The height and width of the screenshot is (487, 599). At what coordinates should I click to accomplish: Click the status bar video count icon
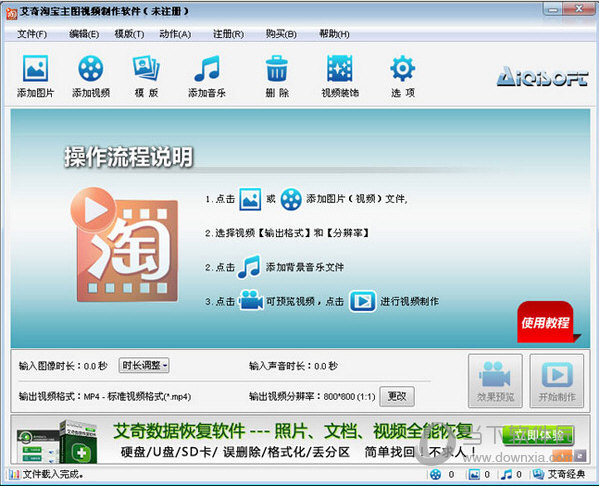point(435,475)
